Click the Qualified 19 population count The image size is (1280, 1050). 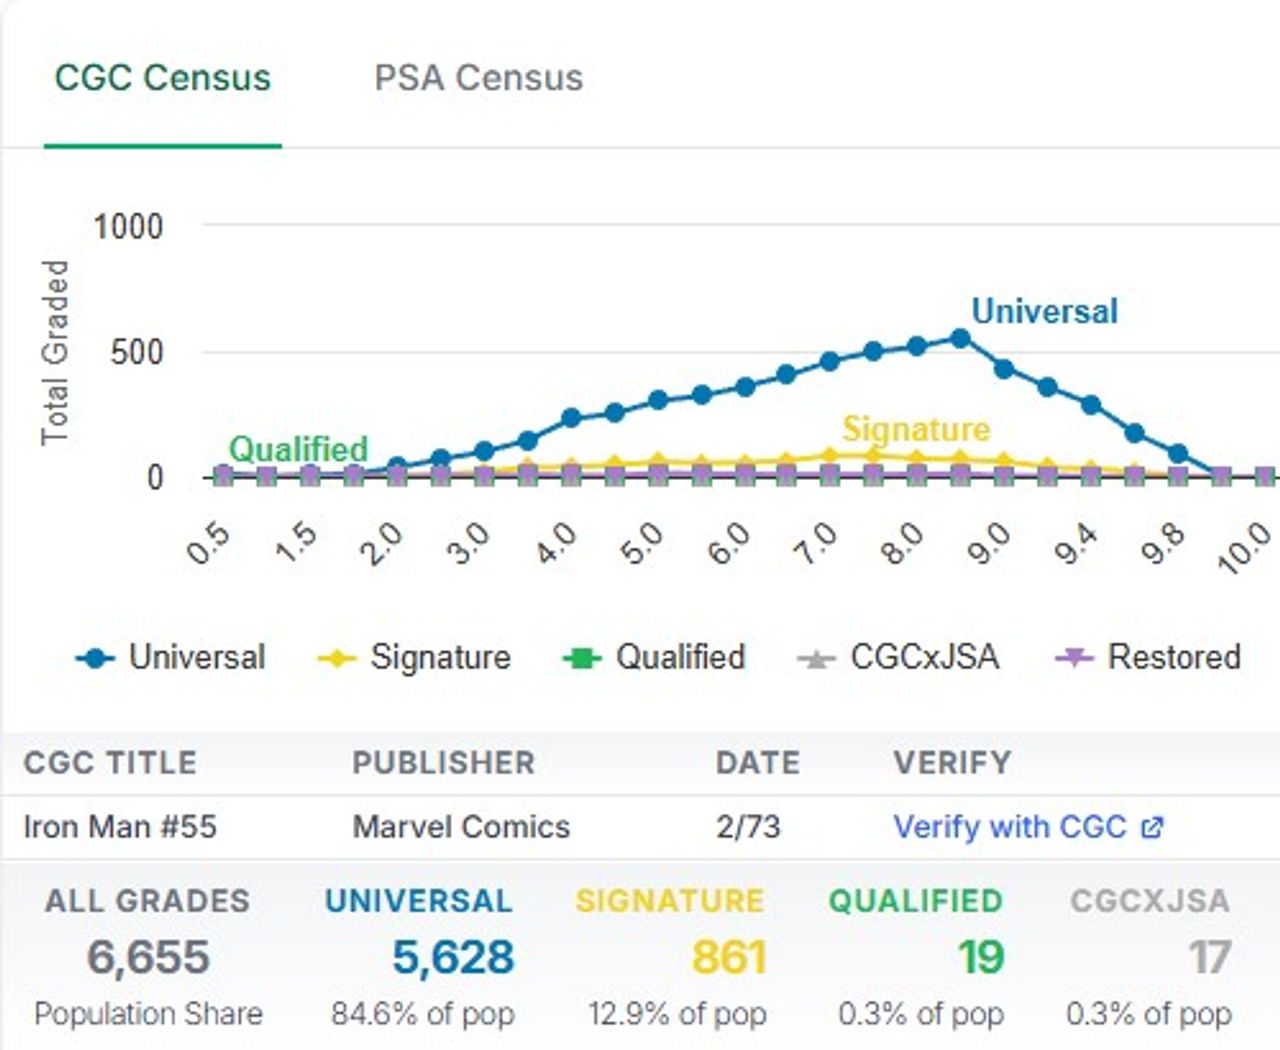(980, 957)
